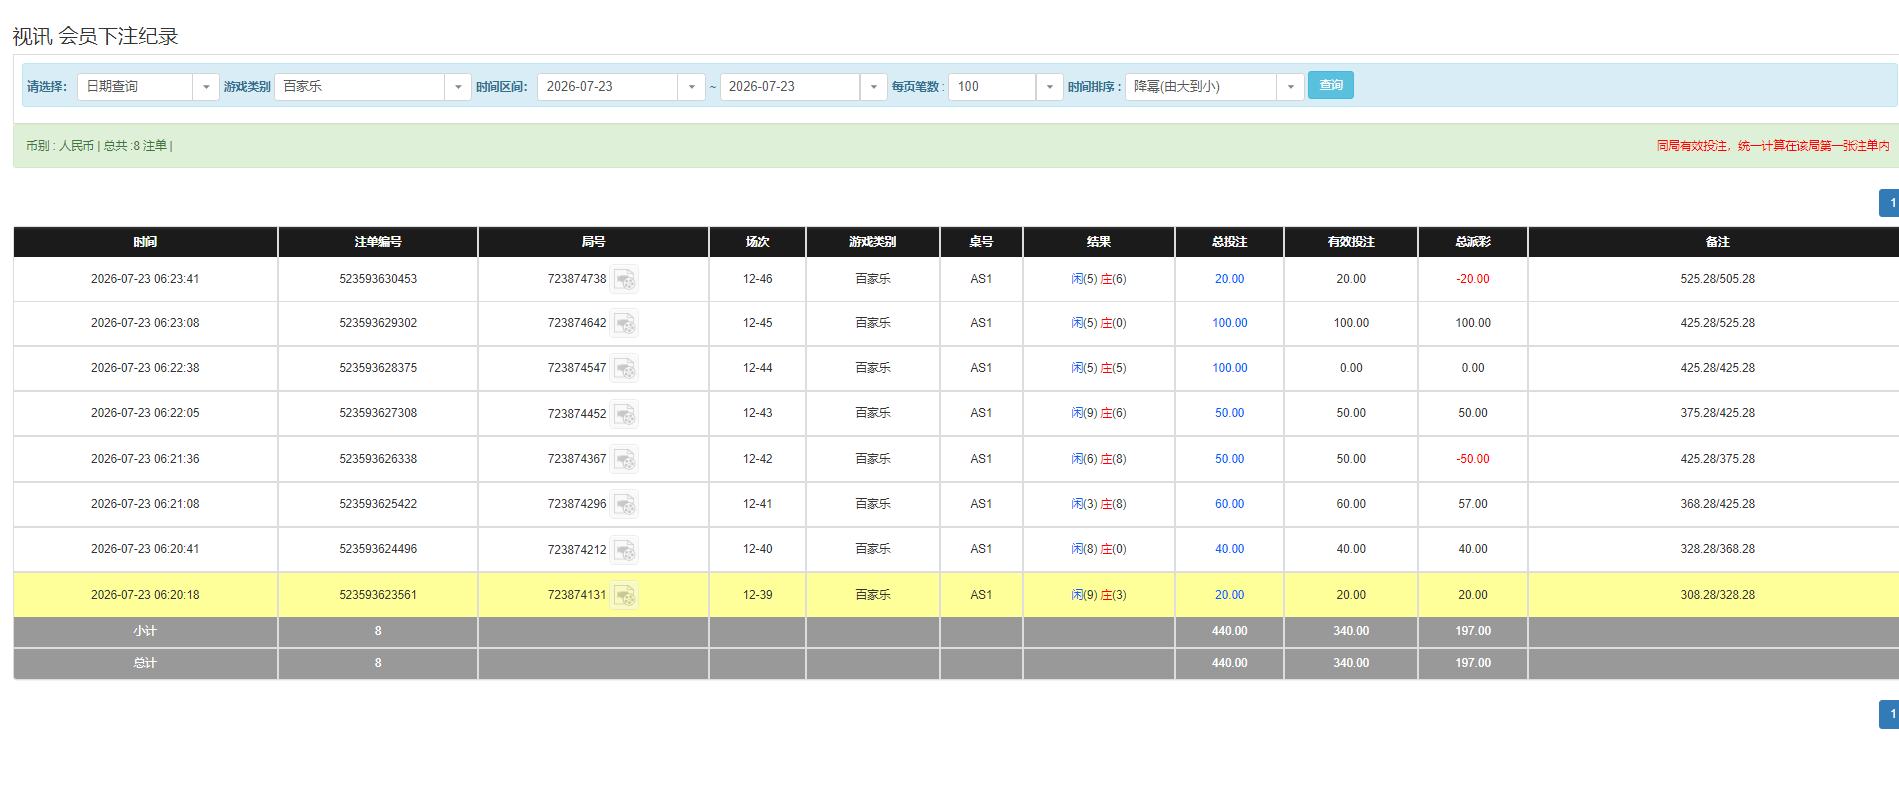This screenshot has height=800, width=1899.
Task: Select order number 523593629302
Action: click(x=378, y=323)
